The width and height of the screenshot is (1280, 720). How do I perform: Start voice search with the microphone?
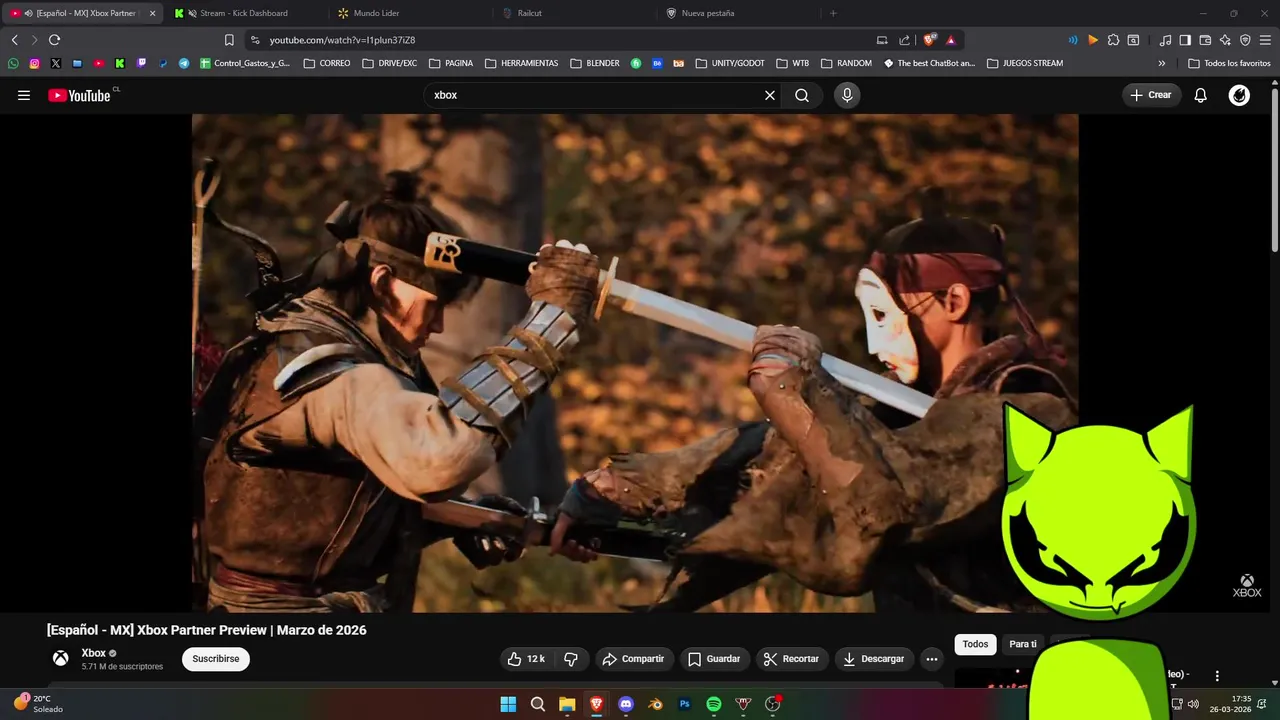pos(847,95)
